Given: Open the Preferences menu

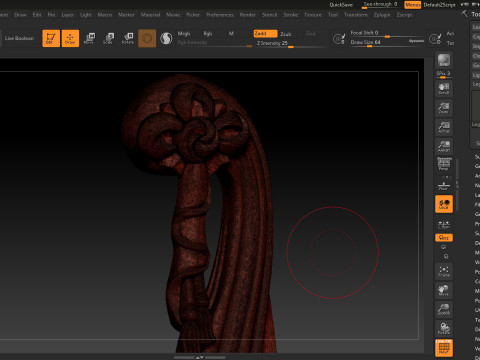Looking at the screenshot, I should coord(220,15).
